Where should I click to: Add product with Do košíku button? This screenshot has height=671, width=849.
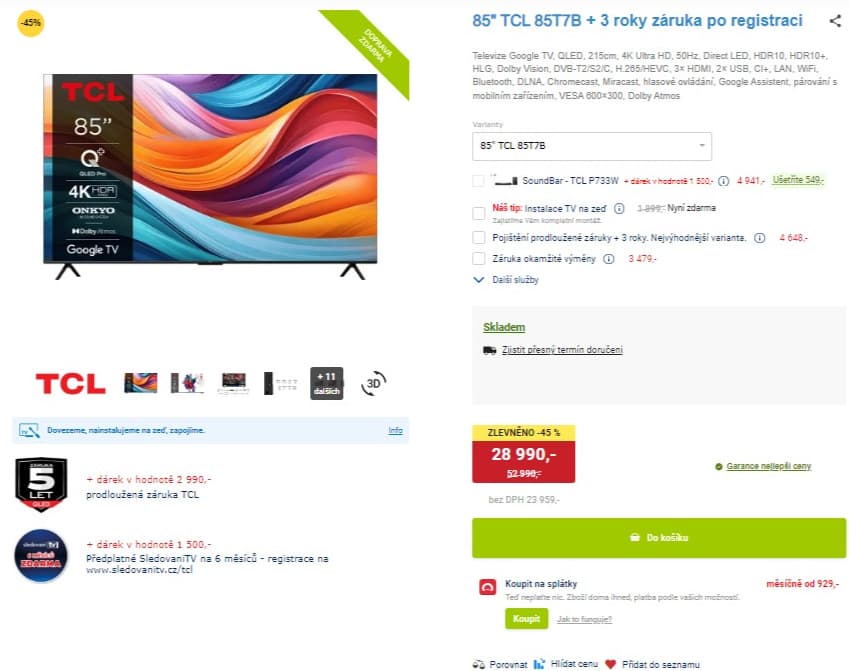point(659,538)
